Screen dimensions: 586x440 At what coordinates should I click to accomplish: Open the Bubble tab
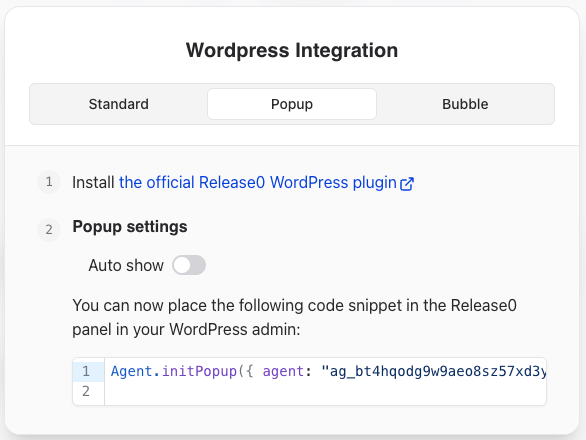tap(465, 104)
